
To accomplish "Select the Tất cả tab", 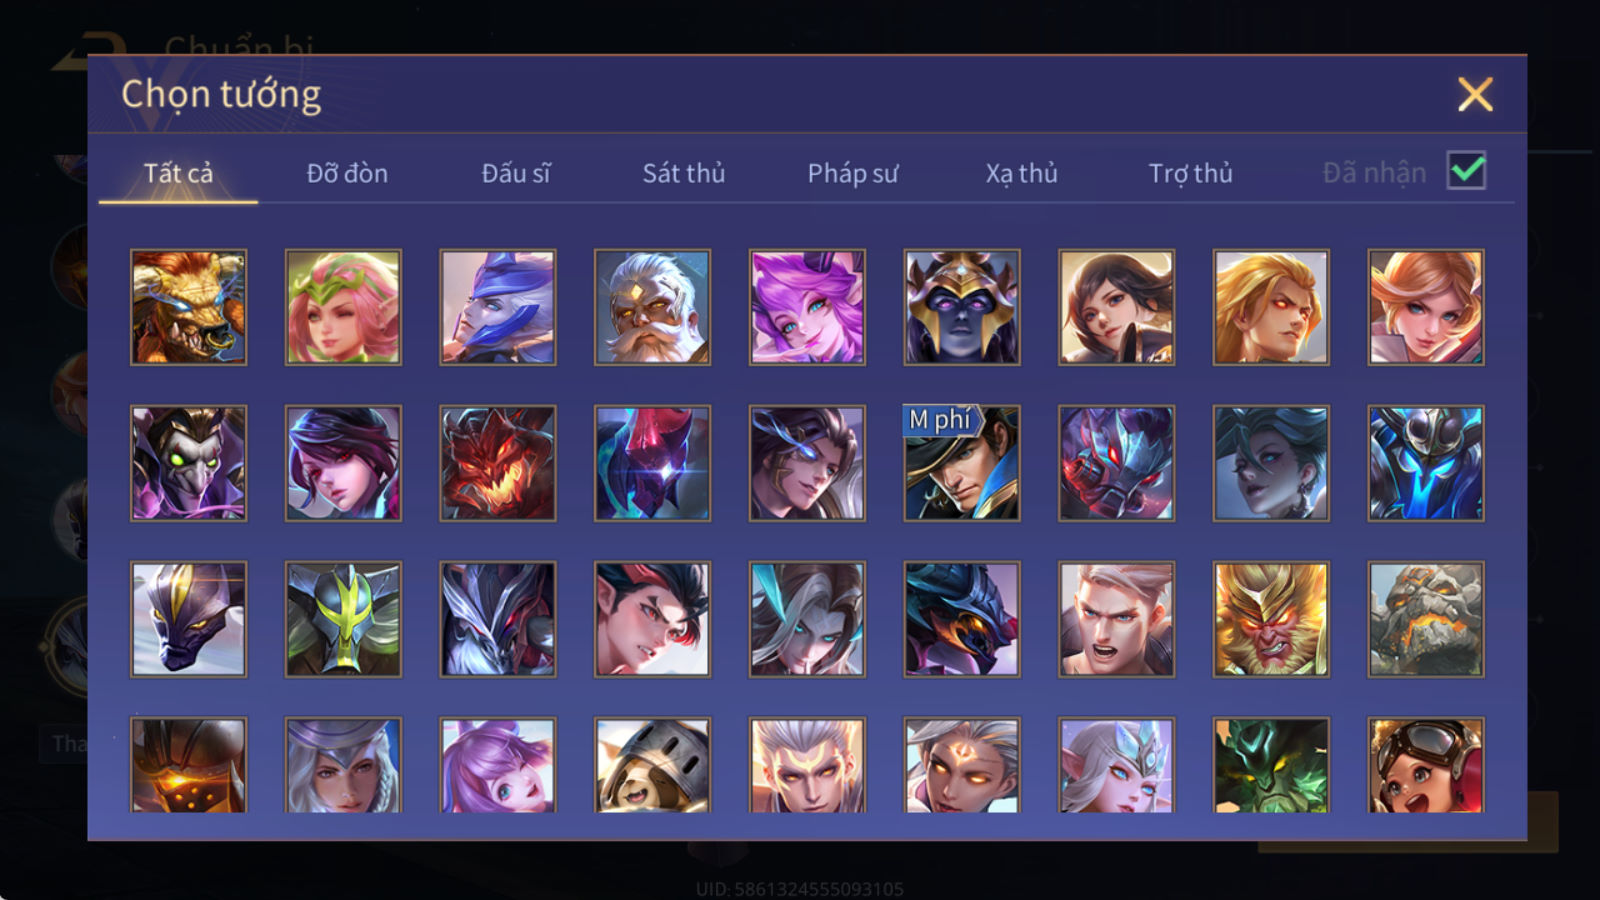I will point(178,173).
